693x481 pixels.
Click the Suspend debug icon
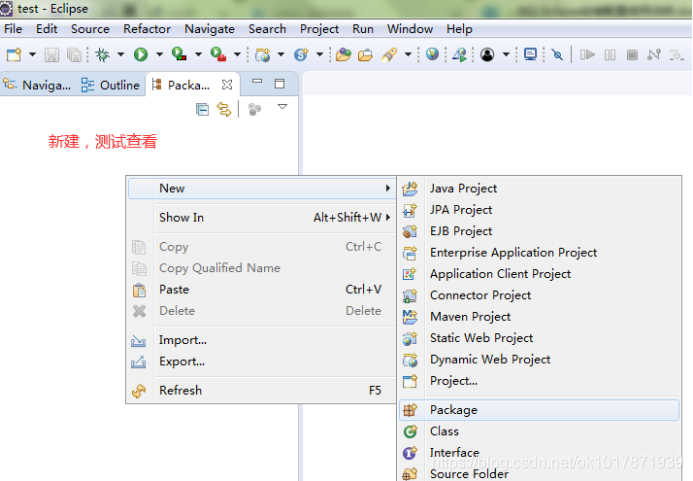pyautogui.click(x=610, y=55)
